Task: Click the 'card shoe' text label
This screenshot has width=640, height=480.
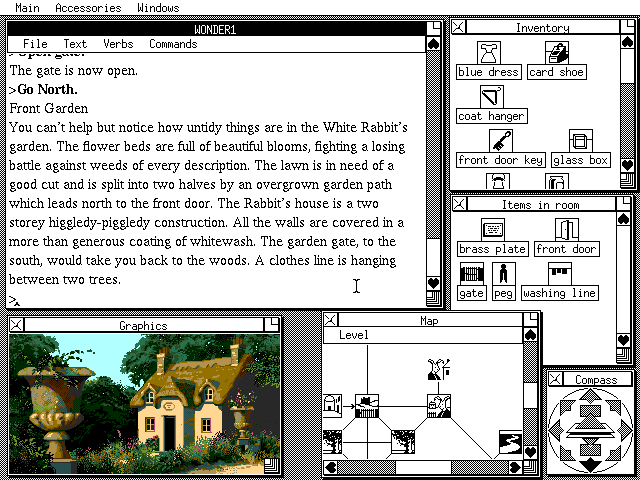Action: 556,72
